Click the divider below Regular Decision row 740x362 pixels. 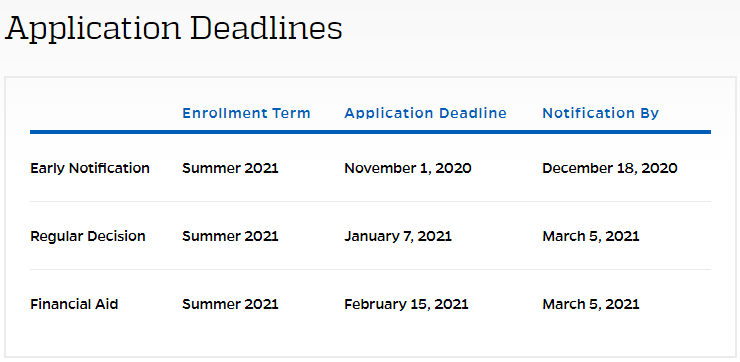[370, 269]
